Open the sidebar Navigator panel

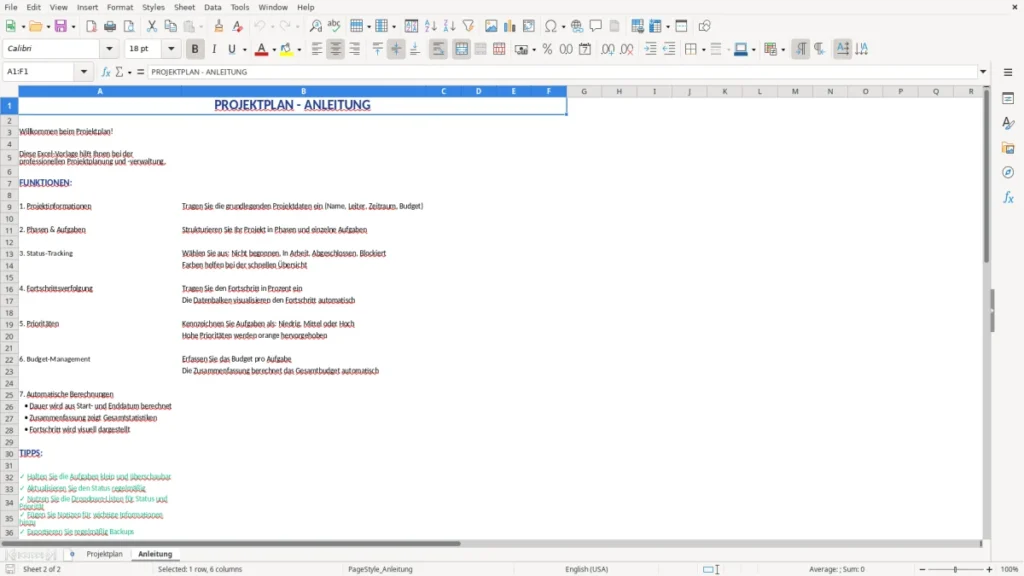tap(1008, 172)
